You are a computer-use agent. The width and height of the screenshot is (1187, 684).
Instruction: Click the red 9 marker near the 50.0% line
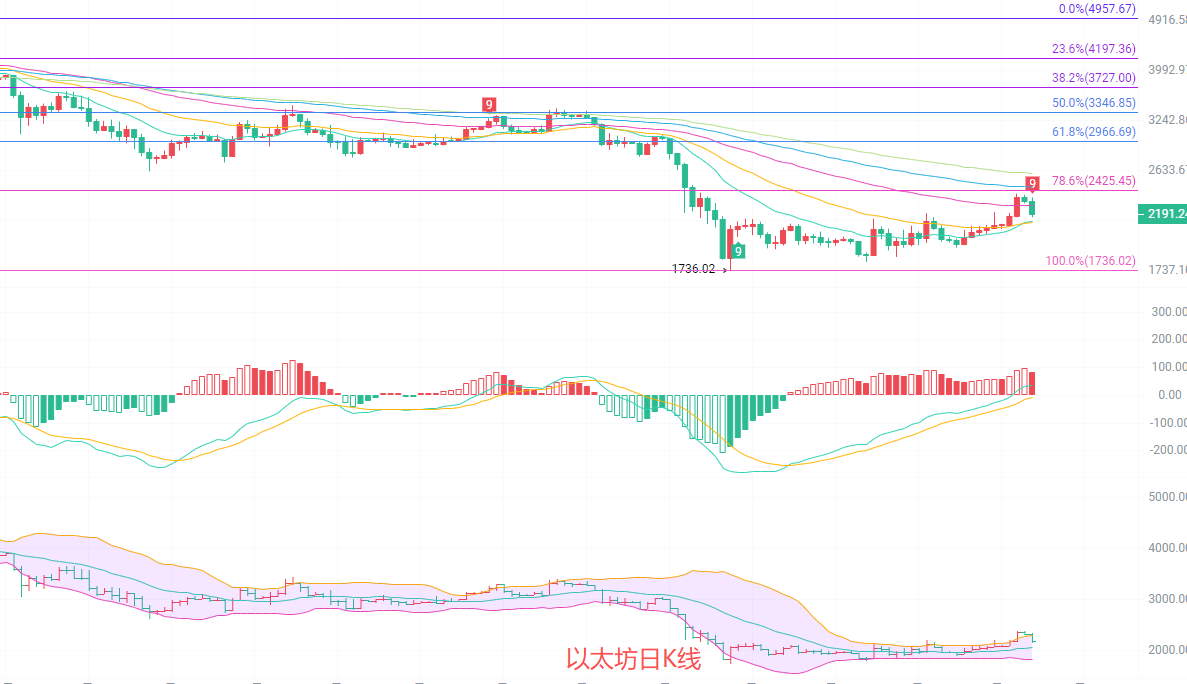point(489,104)
